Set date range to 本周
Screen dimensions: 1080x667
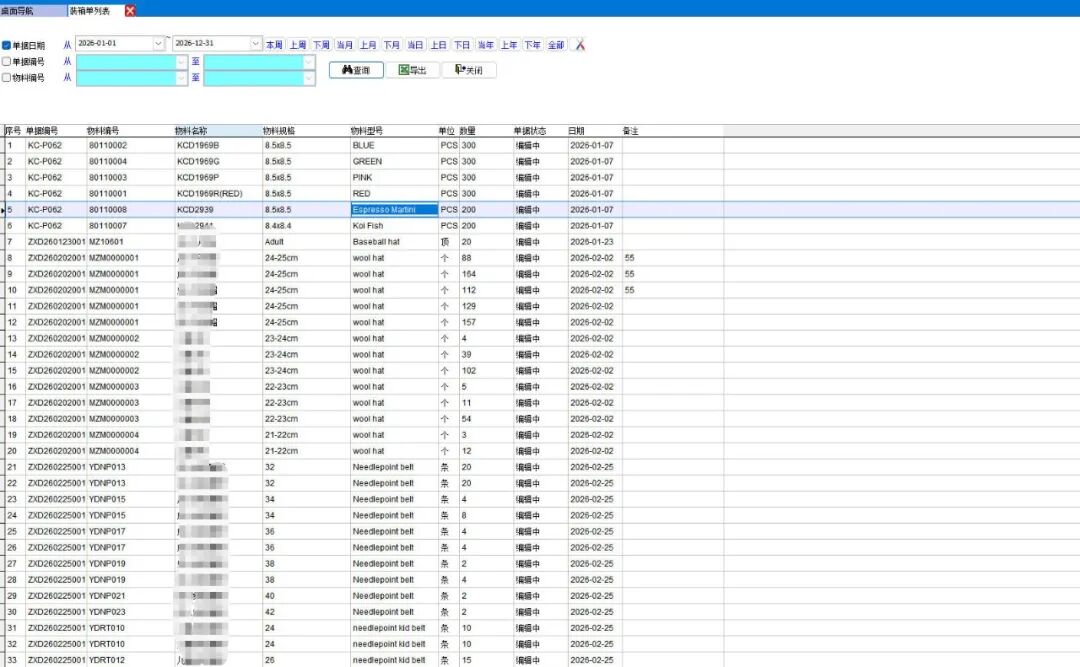(x=274, y=45)
